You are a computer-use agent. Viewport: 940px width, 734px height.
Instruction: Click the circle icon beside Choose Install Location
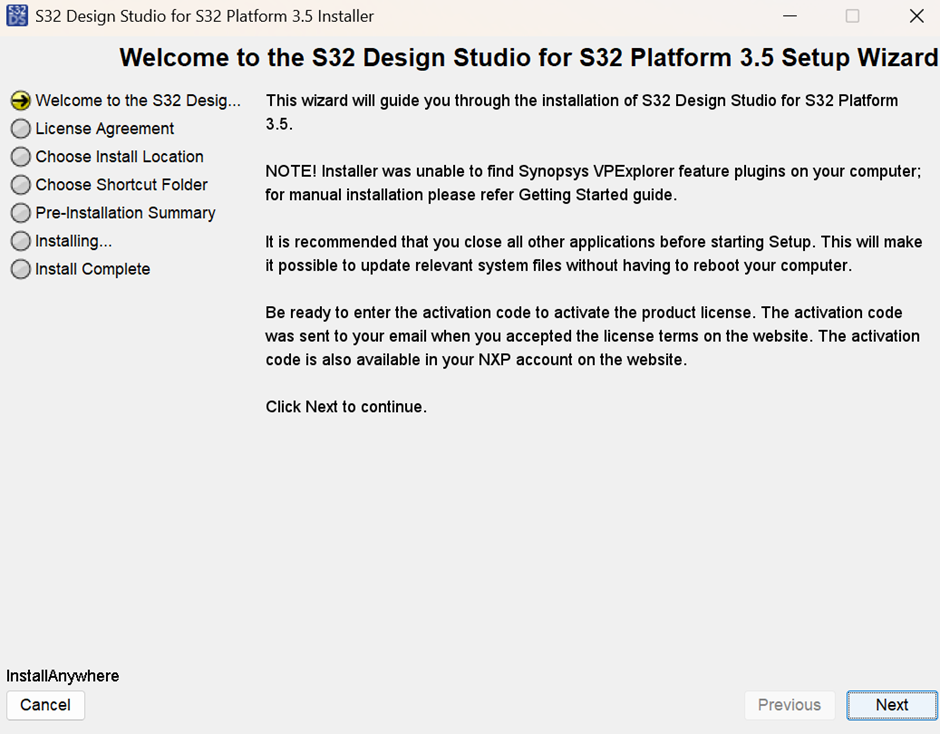click(x=20, y=157)
